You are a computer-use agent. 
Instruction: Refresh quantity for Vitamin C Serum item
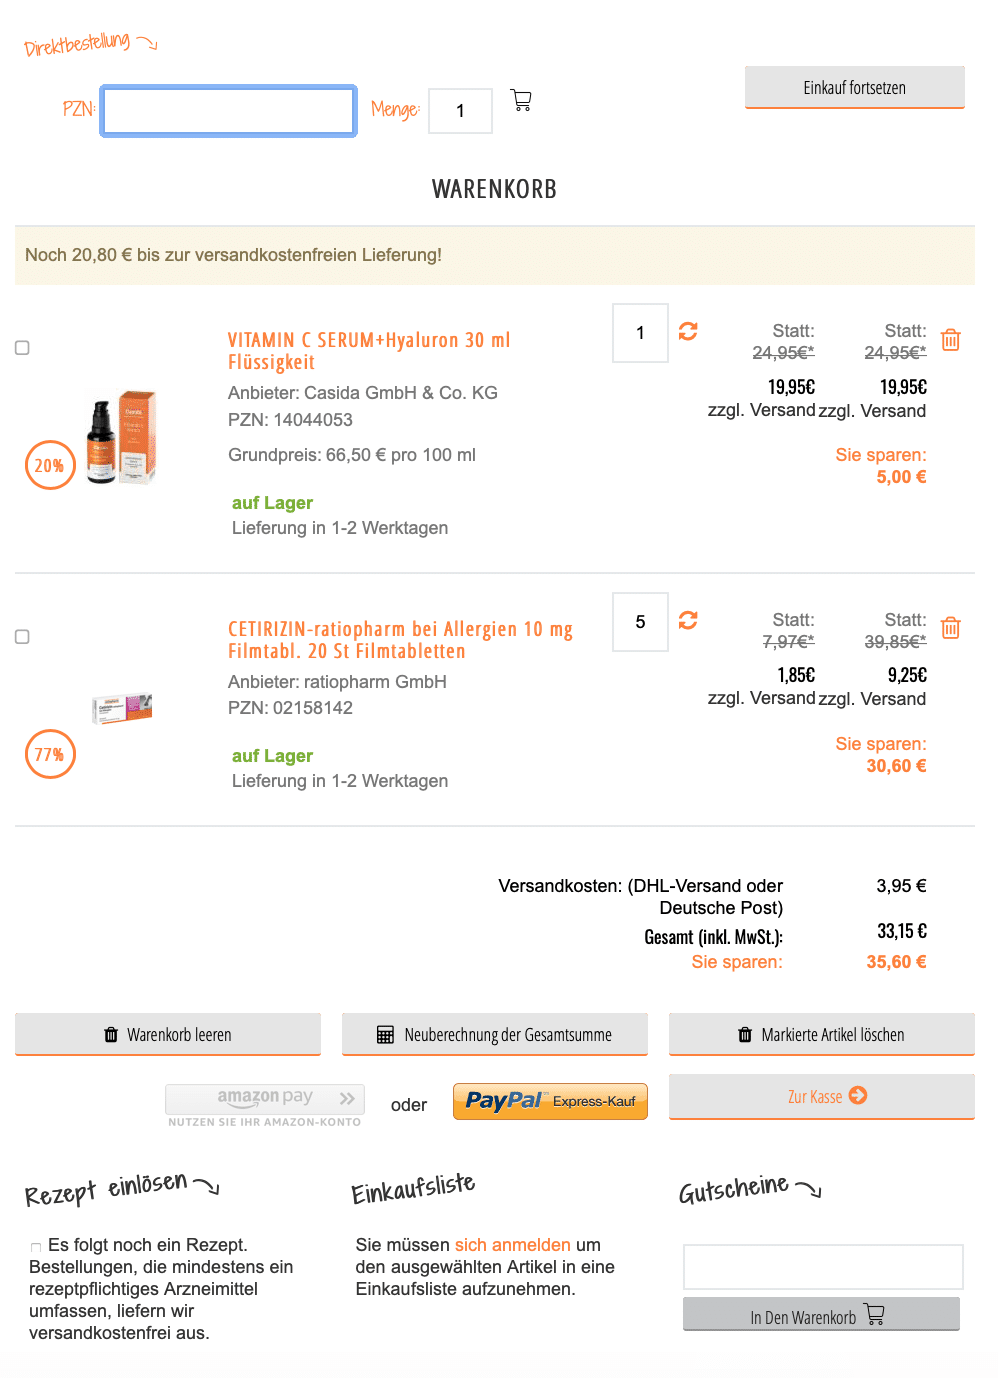click(688, 331)
